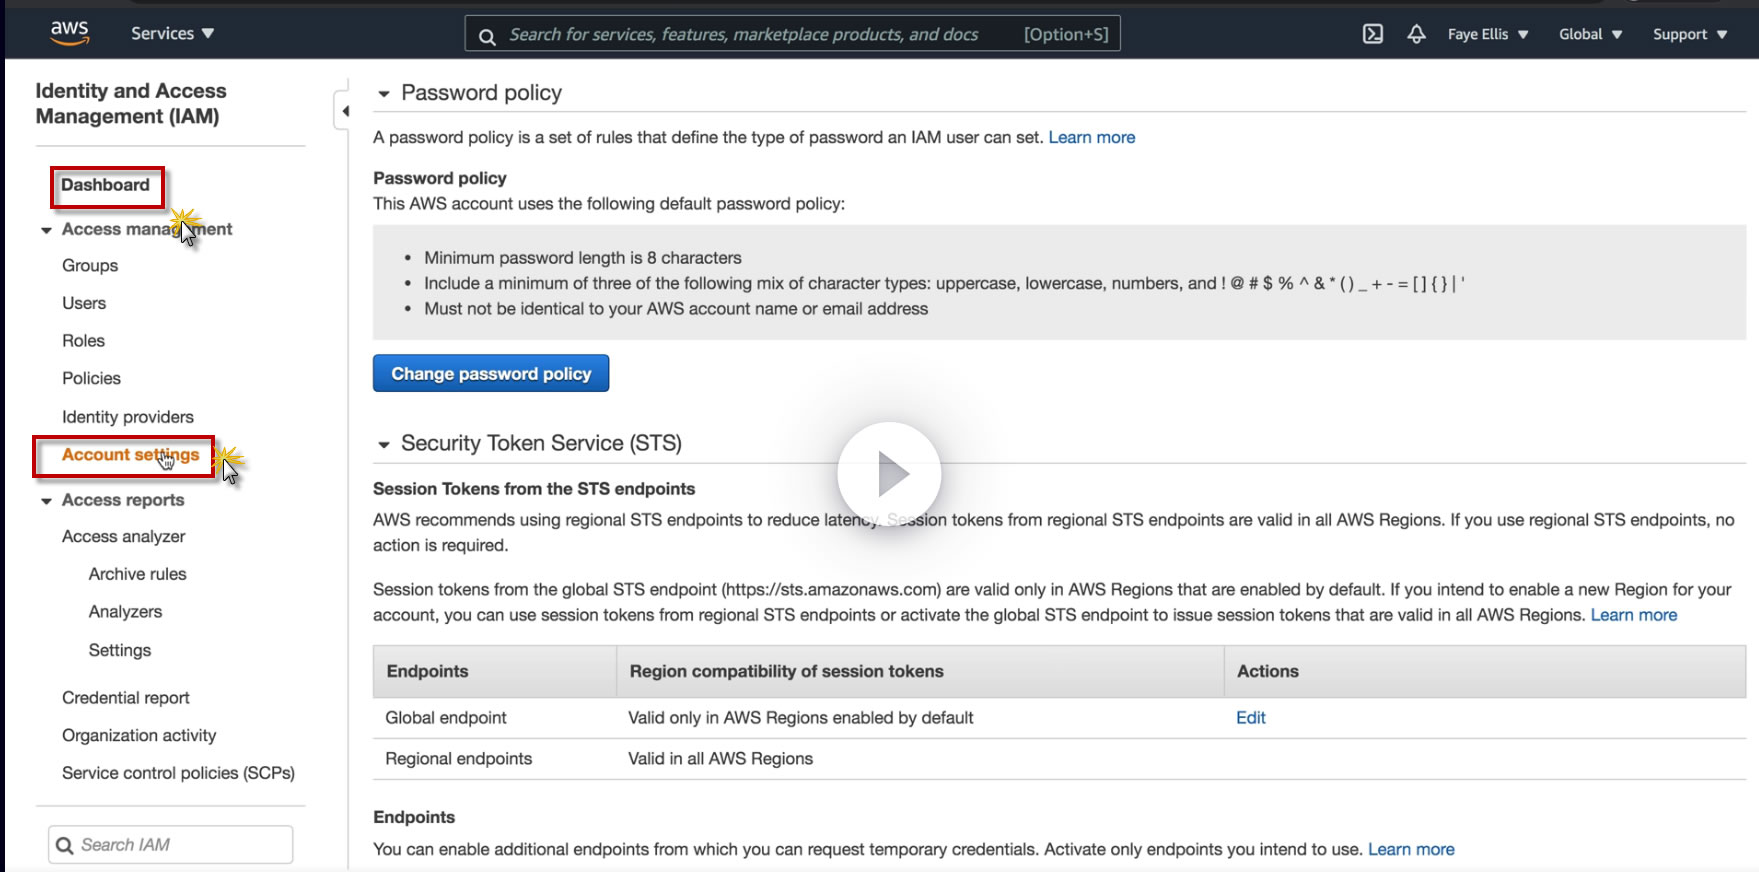Click the Change password policy button
Screen dimensions: 1759x872
coord(491,374)
